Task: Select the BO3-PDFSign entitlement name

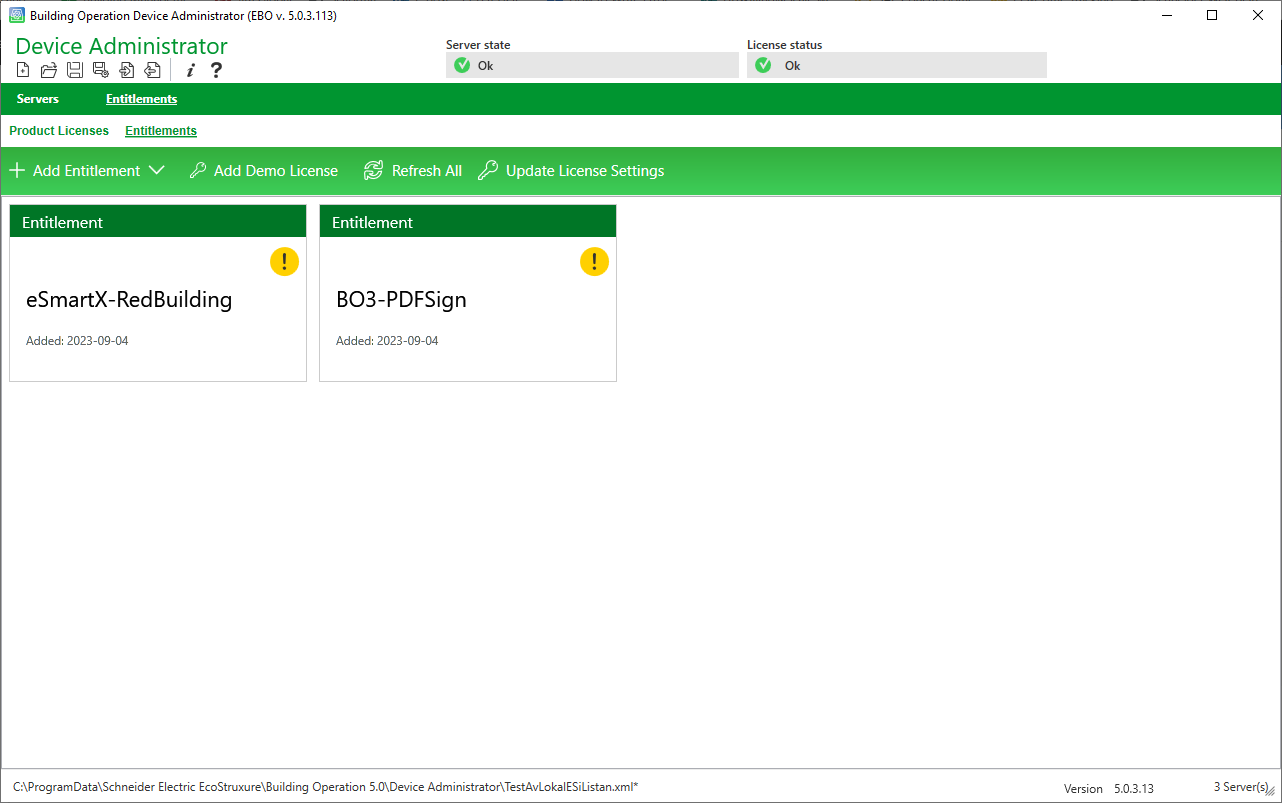Action: [x=401, y=299]
